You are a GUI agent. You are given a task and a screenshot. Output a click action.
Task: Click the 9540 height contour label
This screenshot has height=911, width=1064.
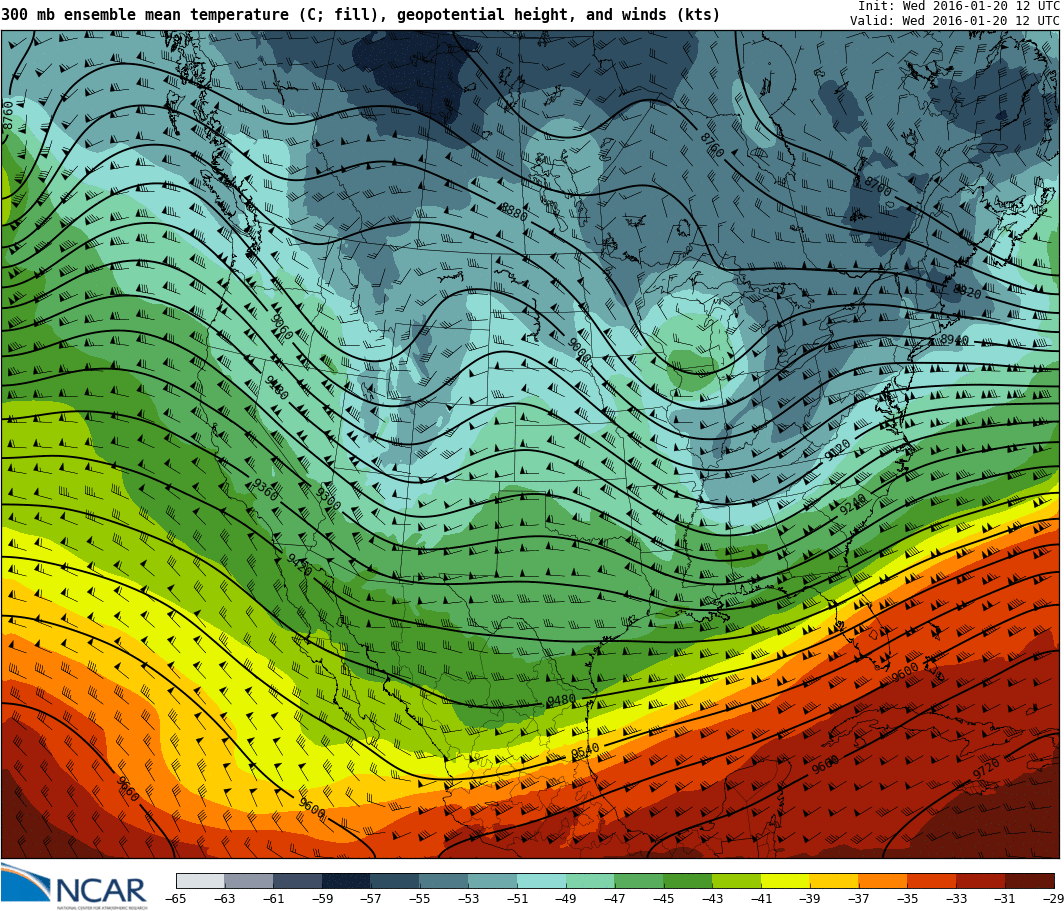[585, 750]
